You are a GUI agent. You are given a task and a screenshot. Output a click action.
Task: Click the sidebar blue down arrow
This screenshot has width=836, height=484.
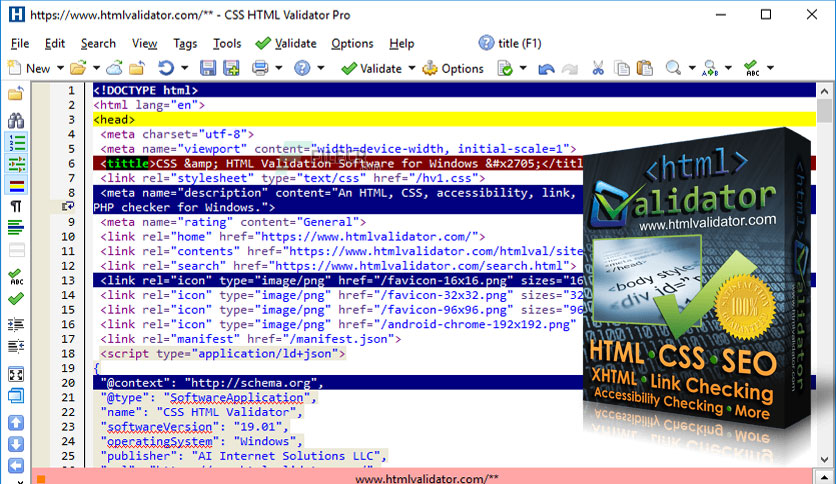click(16, 444)
